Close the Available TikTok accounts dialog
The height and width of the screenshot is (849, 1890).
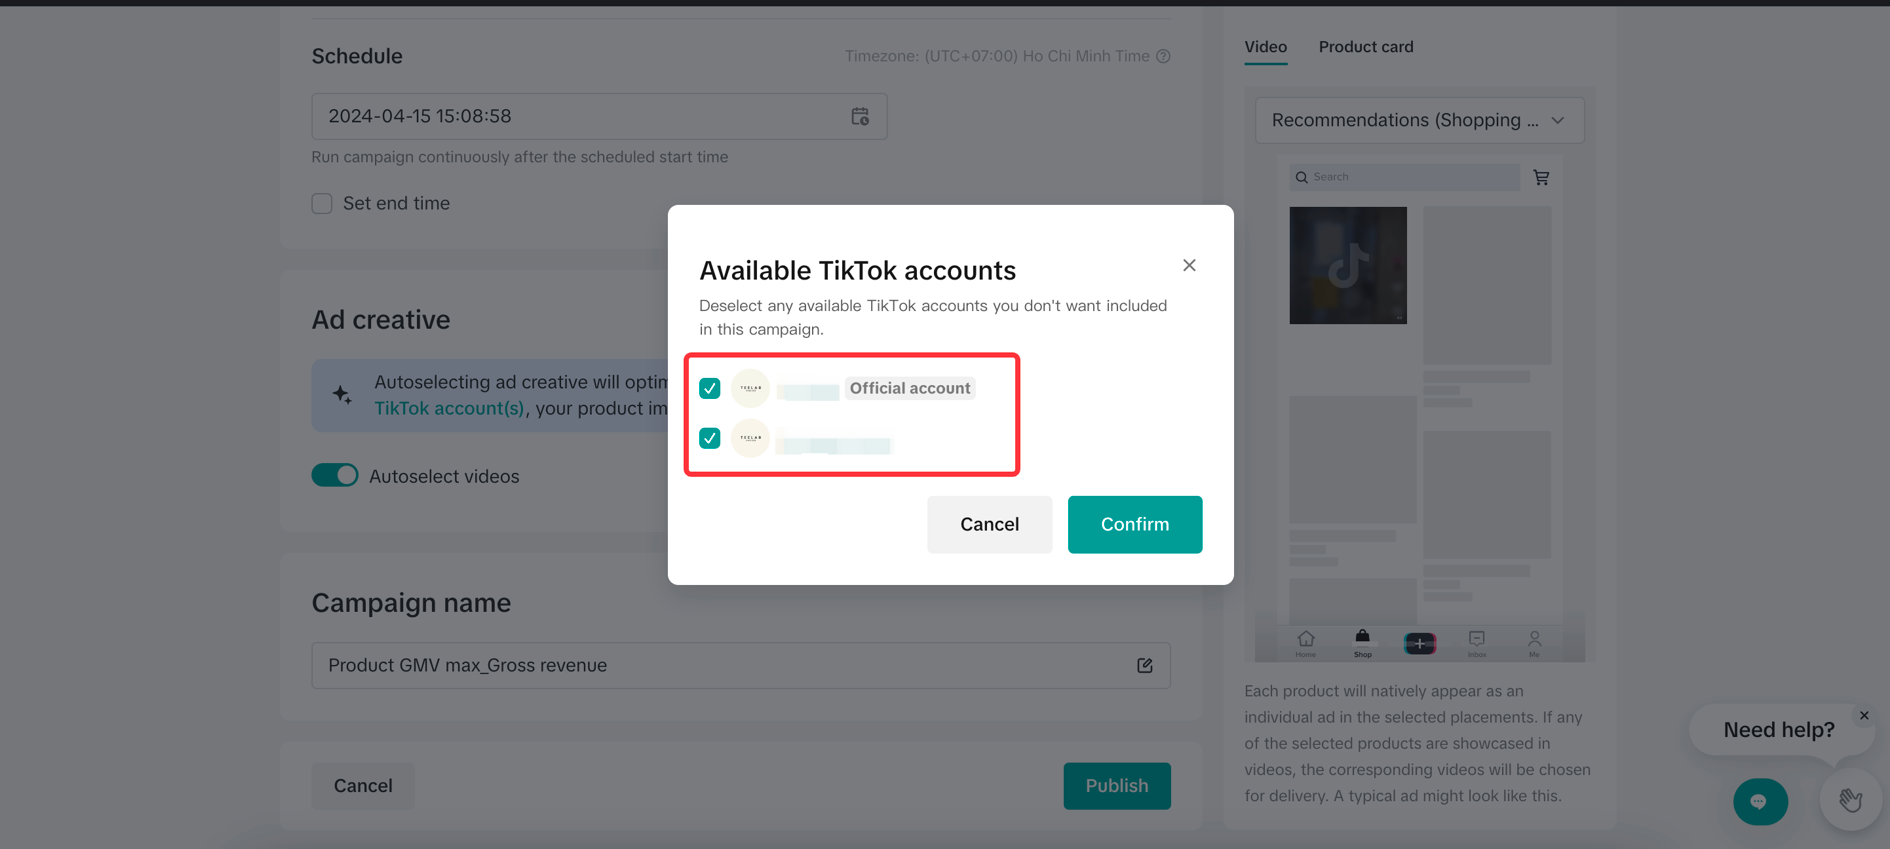click(1189, 265)
